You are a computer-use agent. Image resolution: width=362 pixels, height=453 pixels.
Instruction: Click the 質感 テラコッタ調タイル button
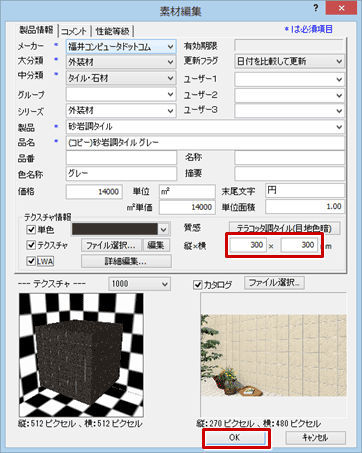285,228
